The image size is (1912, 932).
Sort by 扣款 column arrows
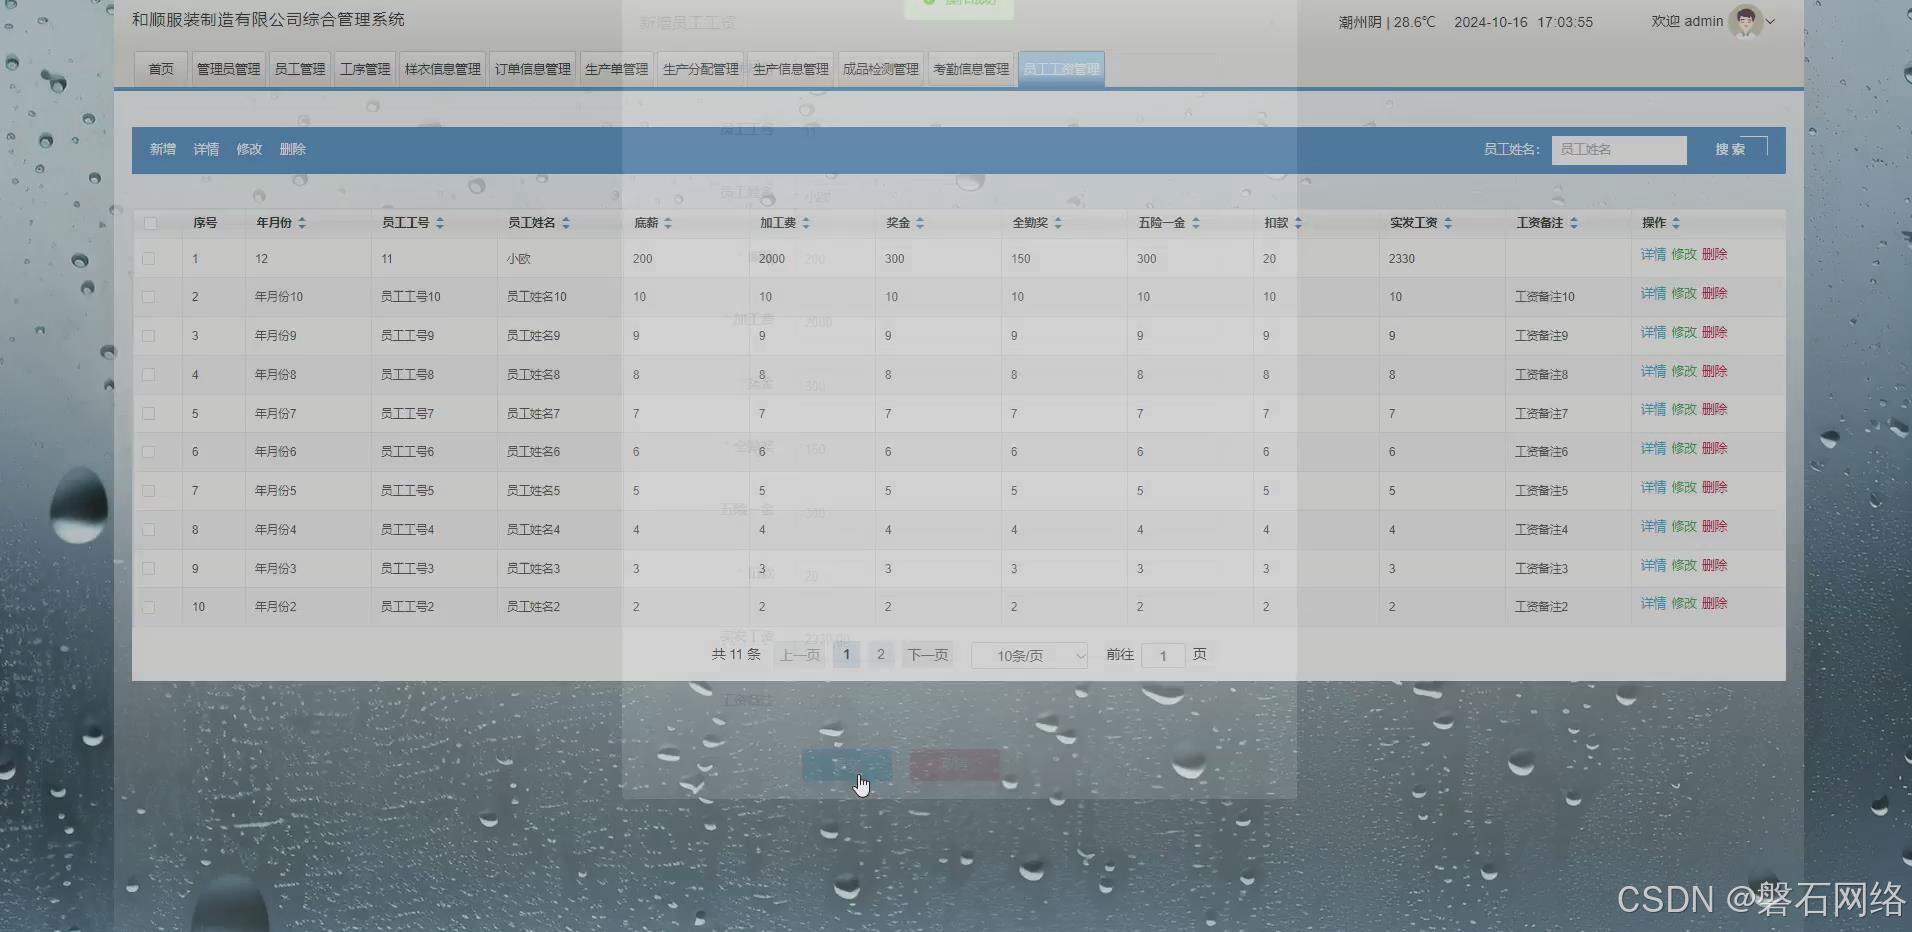tap(1298, 223)
